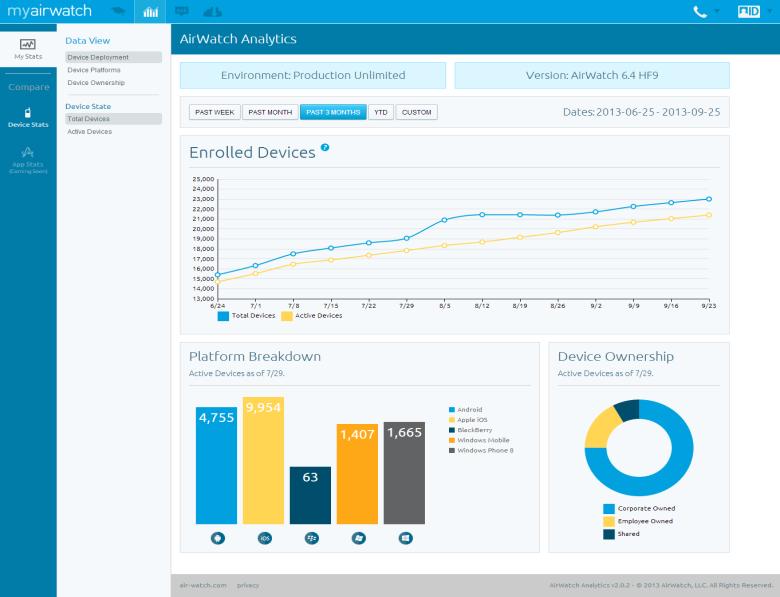Click the Employee Owned legend swatch

coord(609,521)
